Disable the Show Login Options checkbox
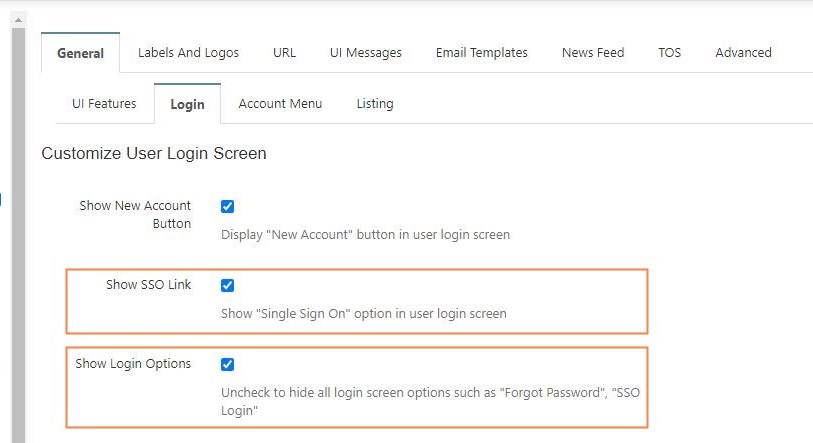Viewport: 813px width, 443px height. pos(227,364)
